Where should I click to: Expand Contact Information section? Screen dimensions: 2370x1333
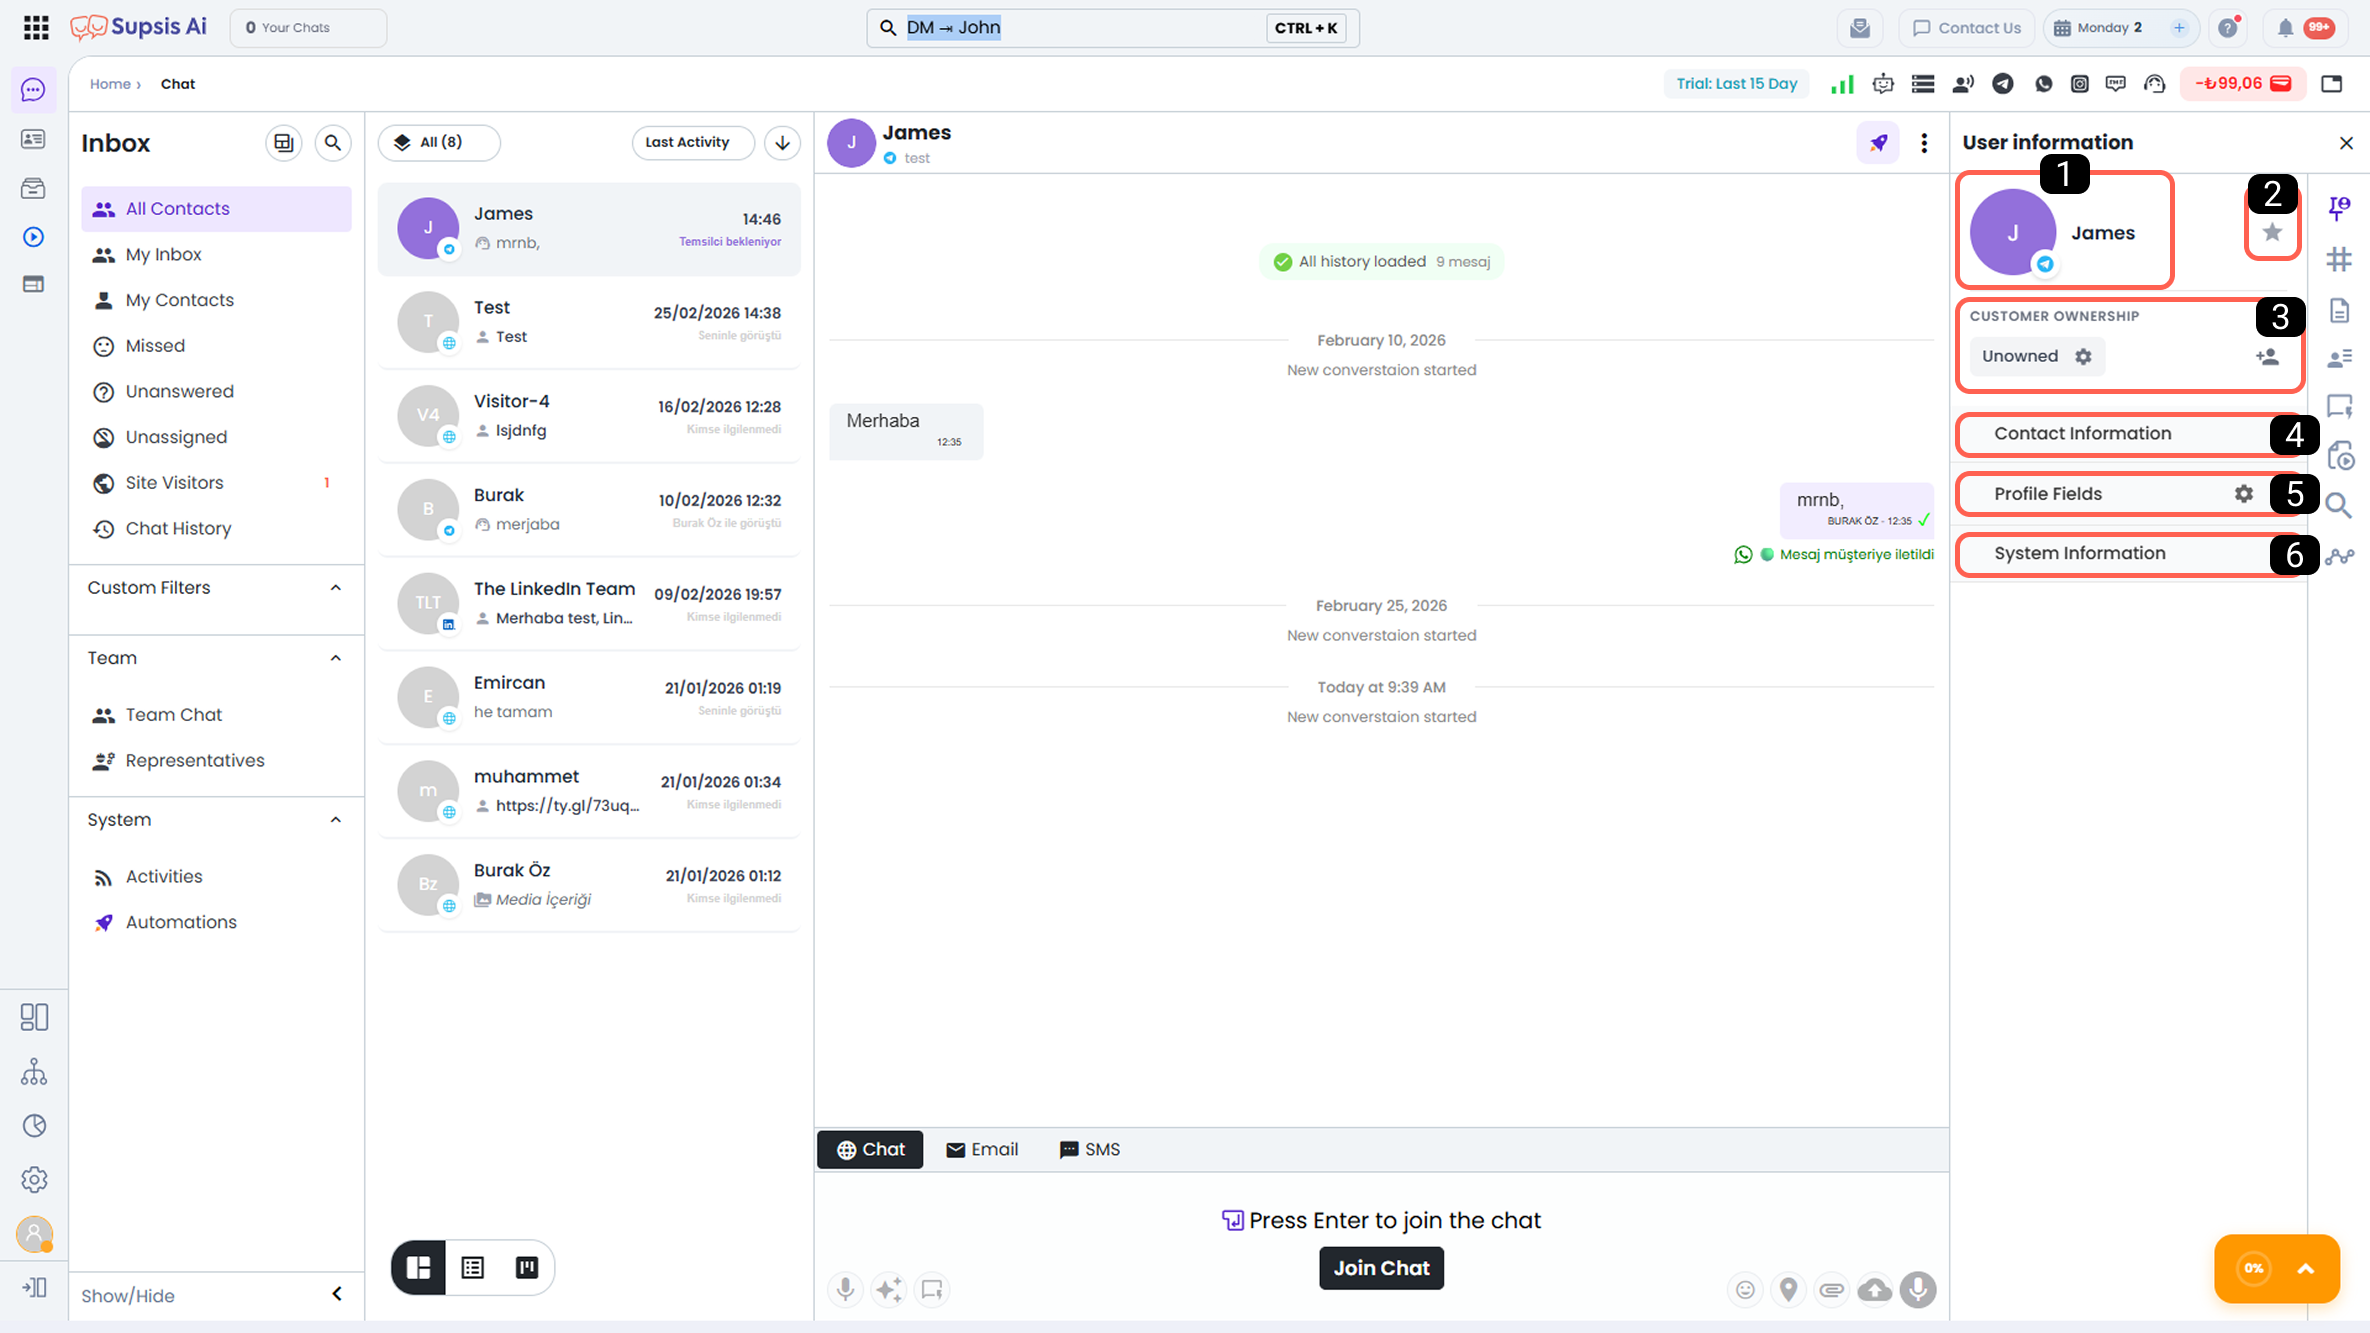tap(2128, 434)
